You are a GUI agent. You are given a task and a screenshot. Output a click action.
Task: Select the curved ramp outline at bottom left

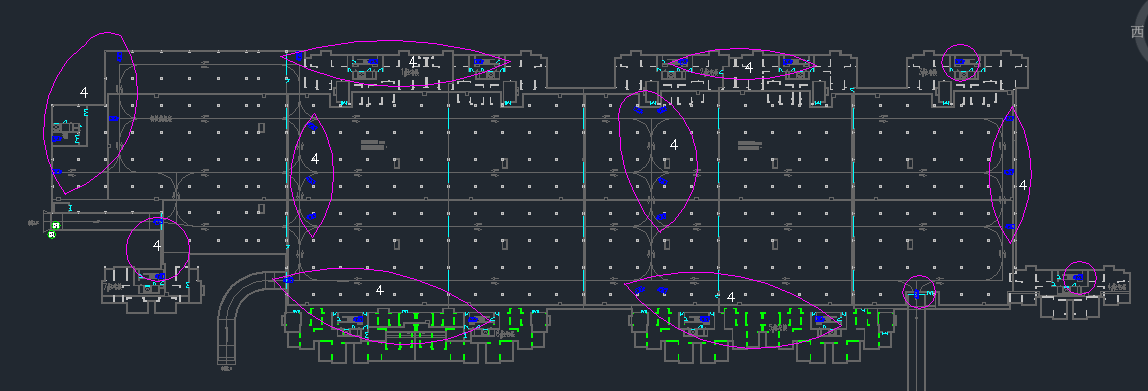246,317
